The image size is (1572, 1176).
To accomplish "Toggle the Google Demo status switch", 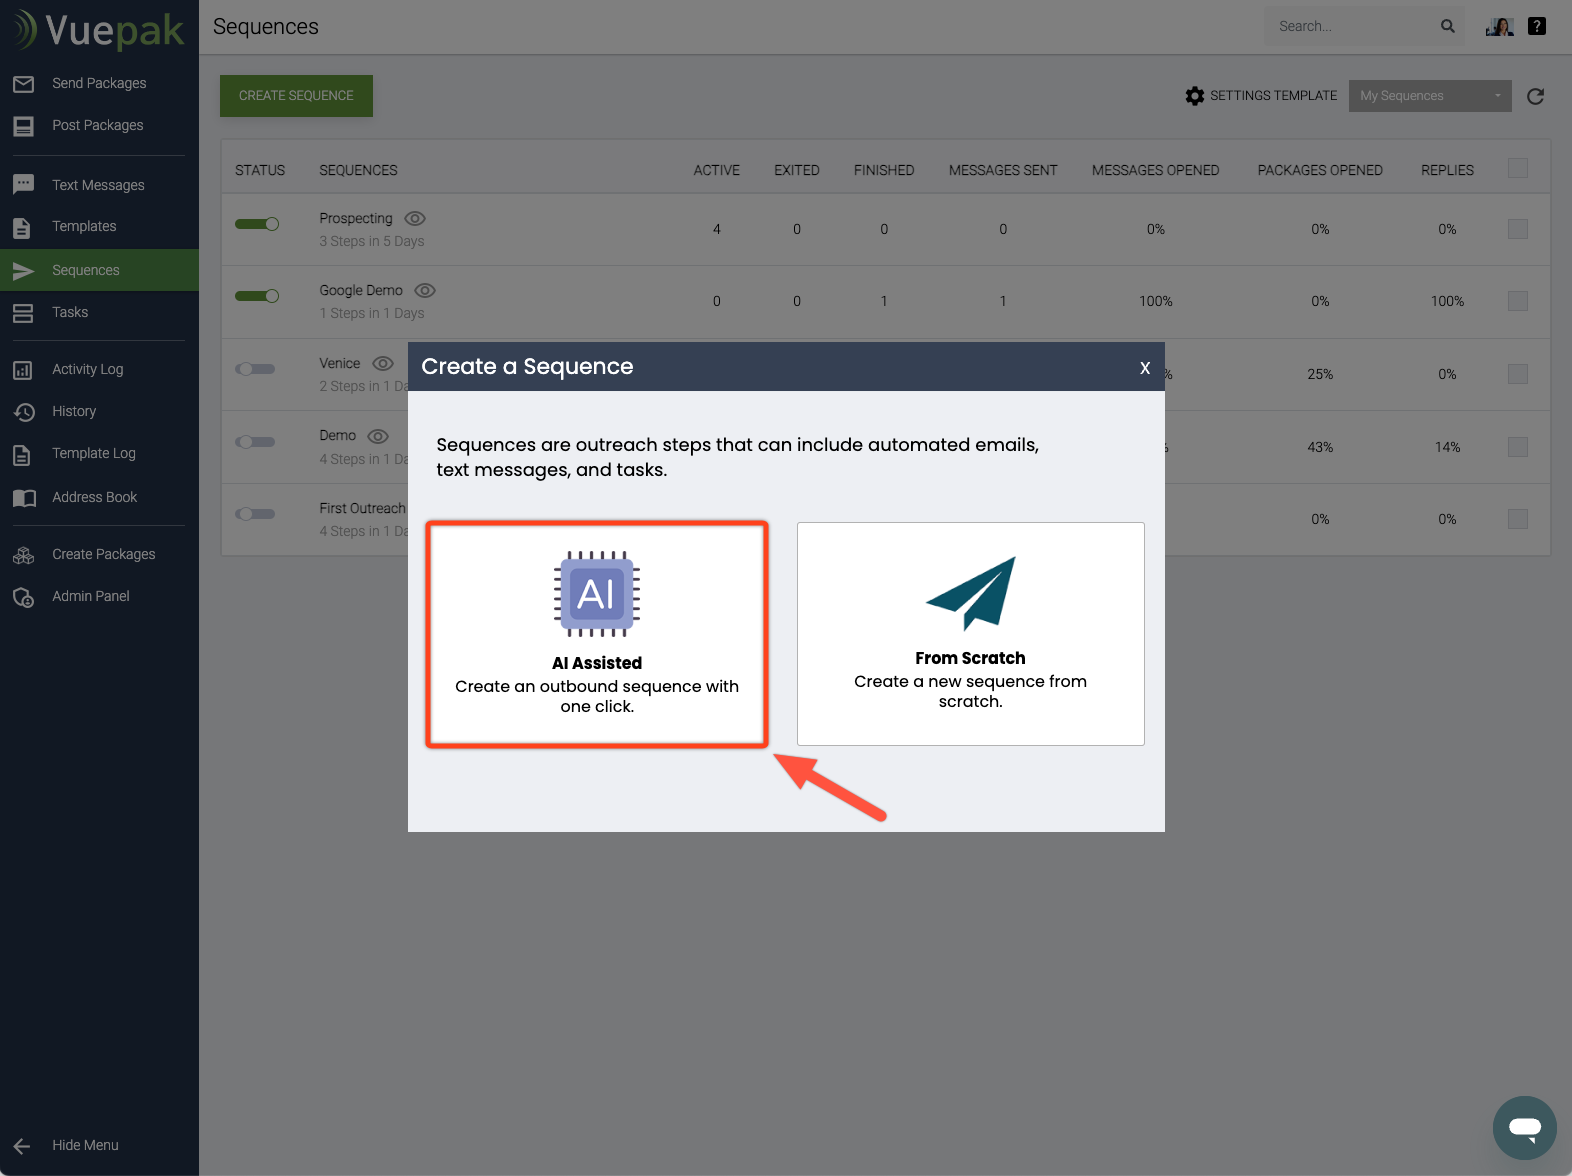I will (257, 296).
